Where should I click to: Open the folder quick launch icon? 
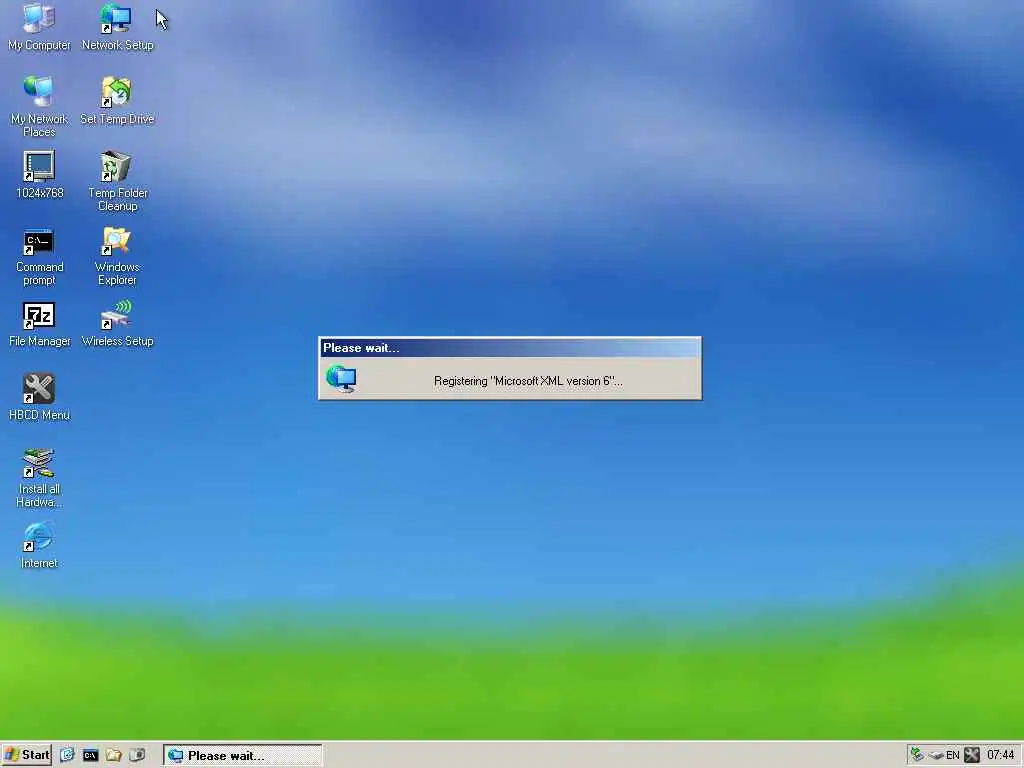point(114,755)
